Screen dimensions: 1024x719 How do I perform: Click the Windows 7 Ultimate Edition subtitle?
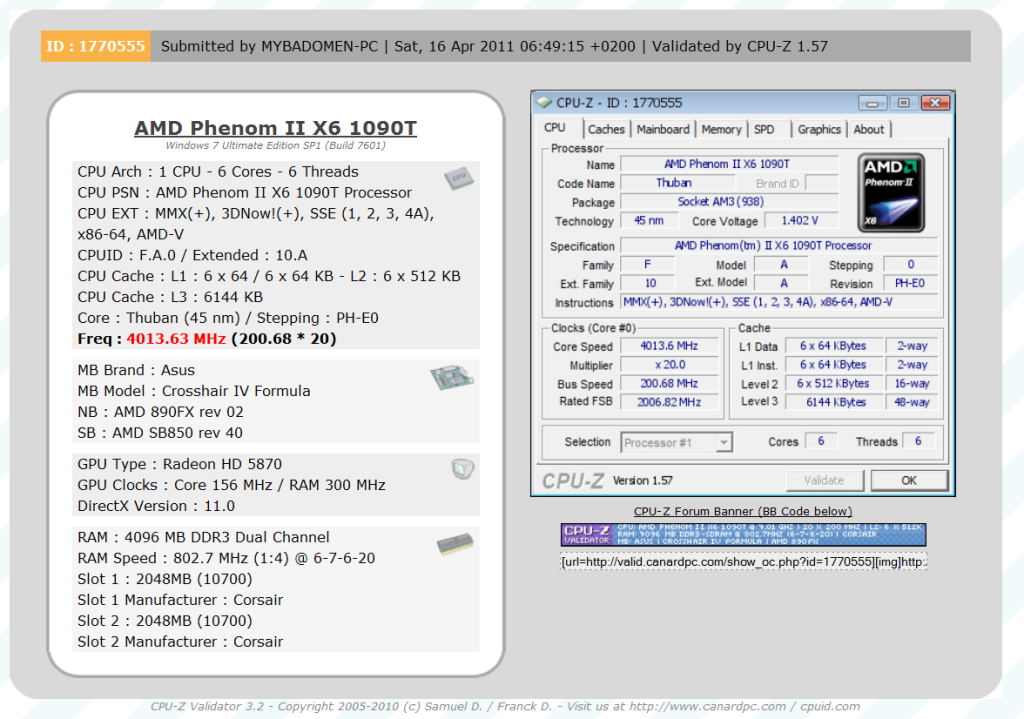(x=275, y=146)
